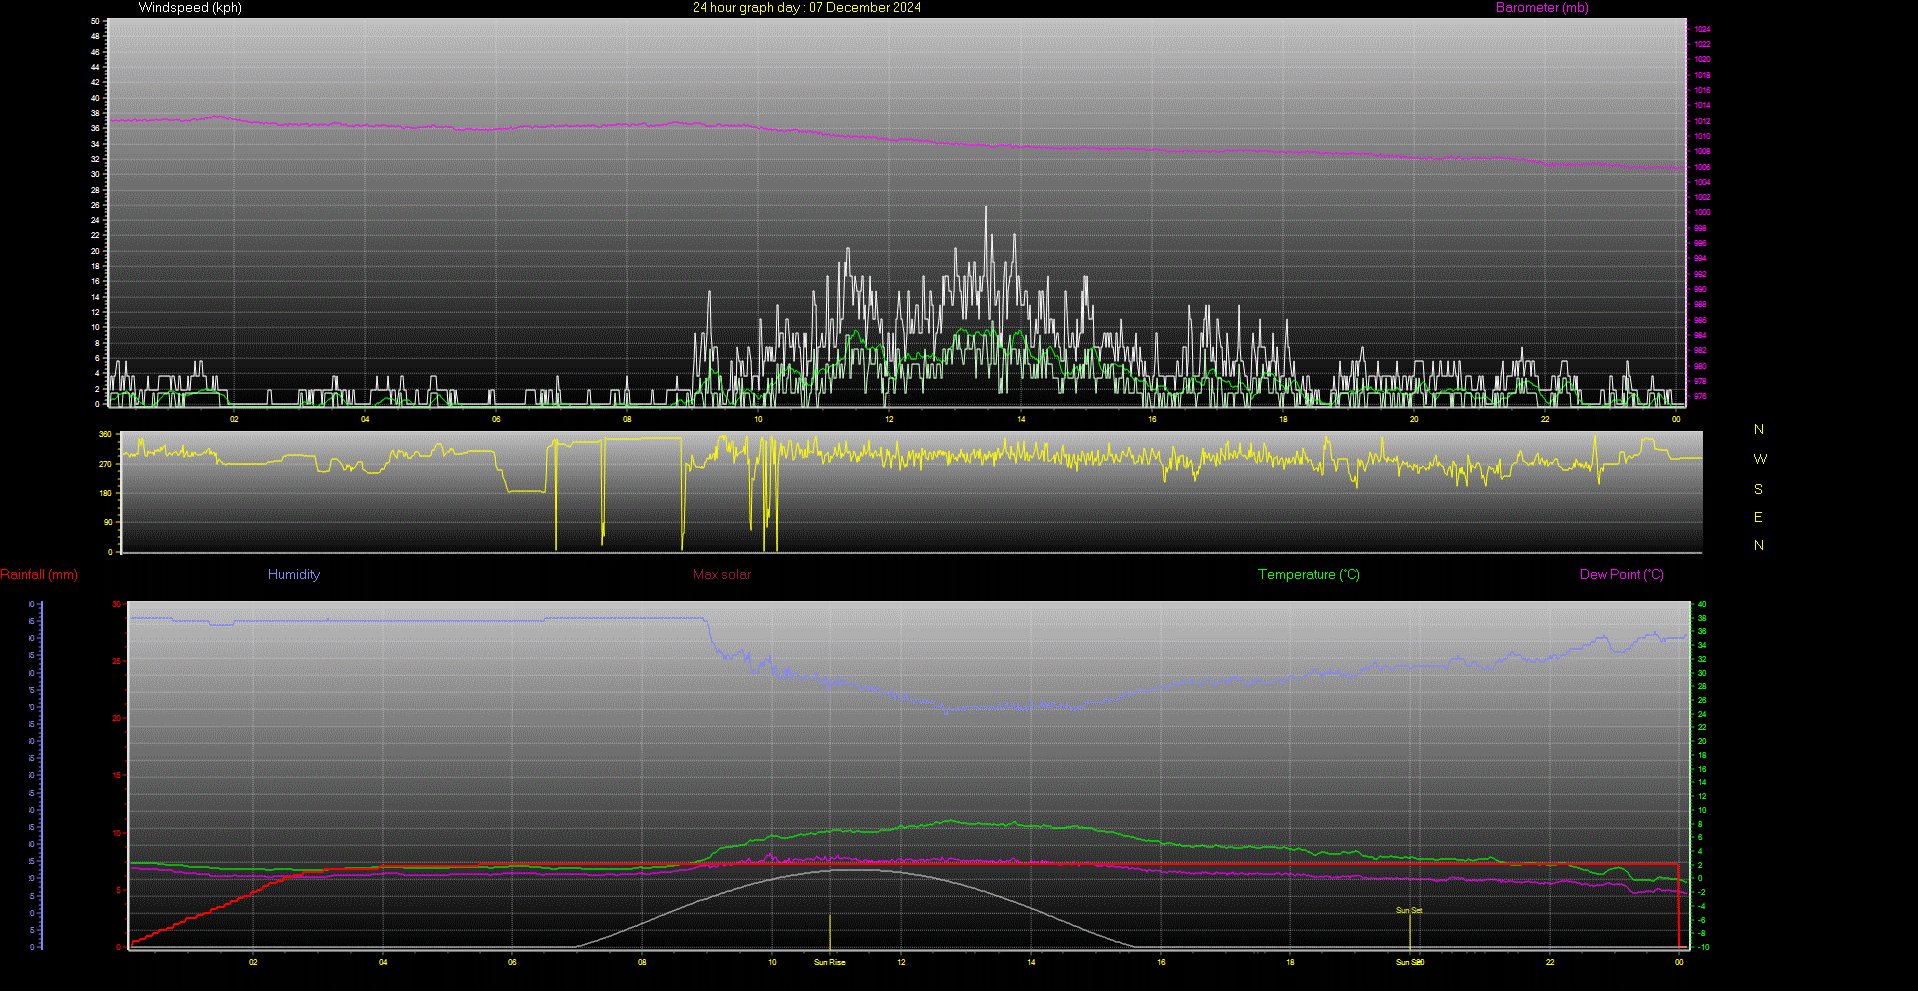Click the 'Sun Rise' label below the time axis
Image resolution: width=1918 pixels, height=991 pixels.
(830, 963)
